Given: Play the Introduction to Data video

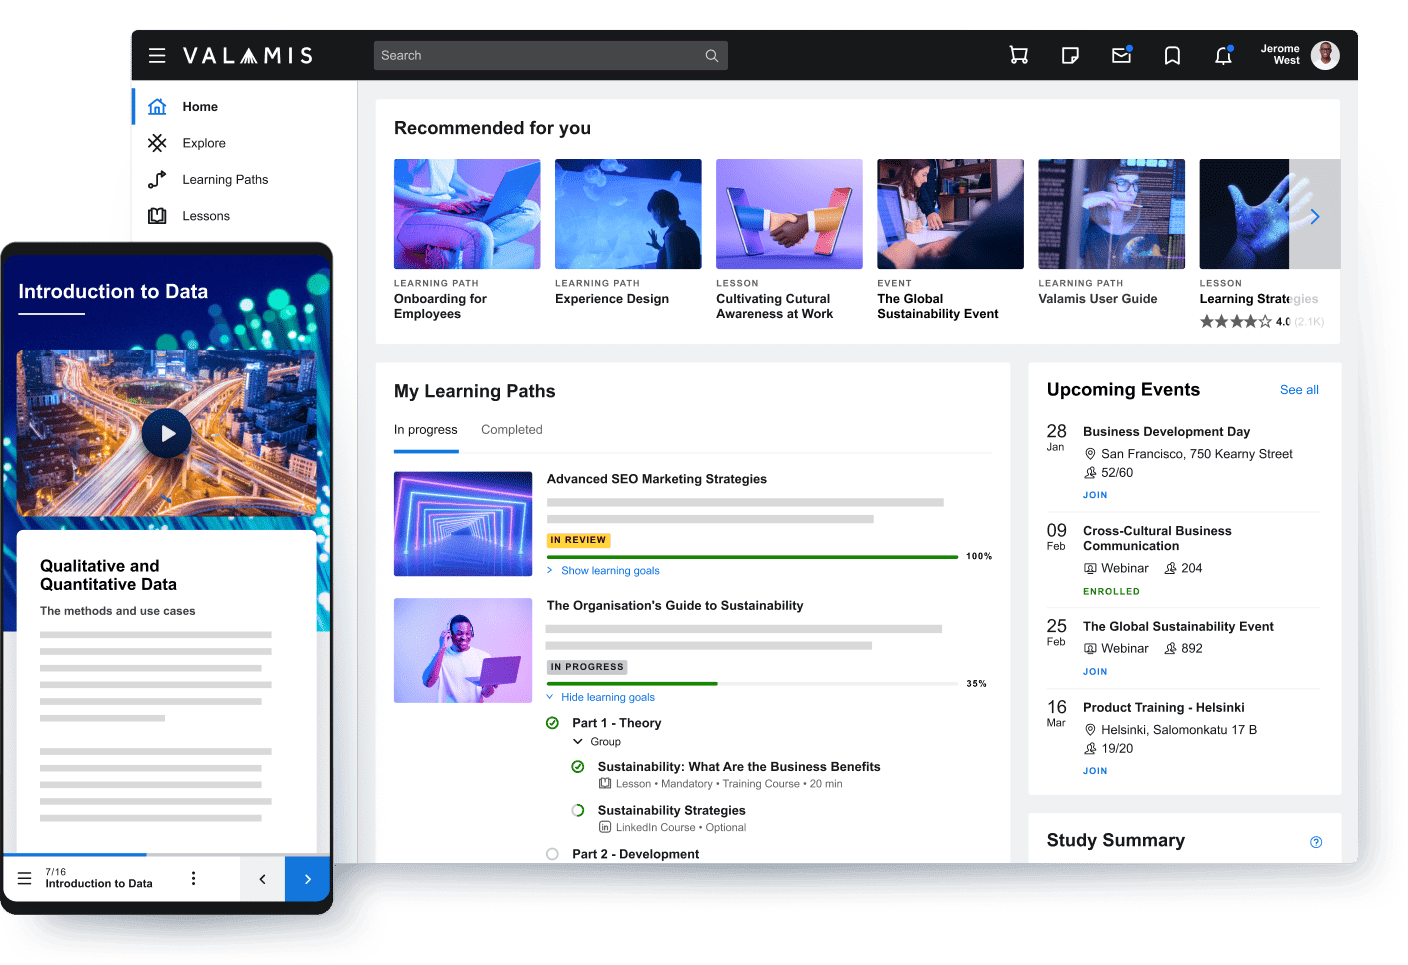Looking at the screenshot, I should point(166,433).
